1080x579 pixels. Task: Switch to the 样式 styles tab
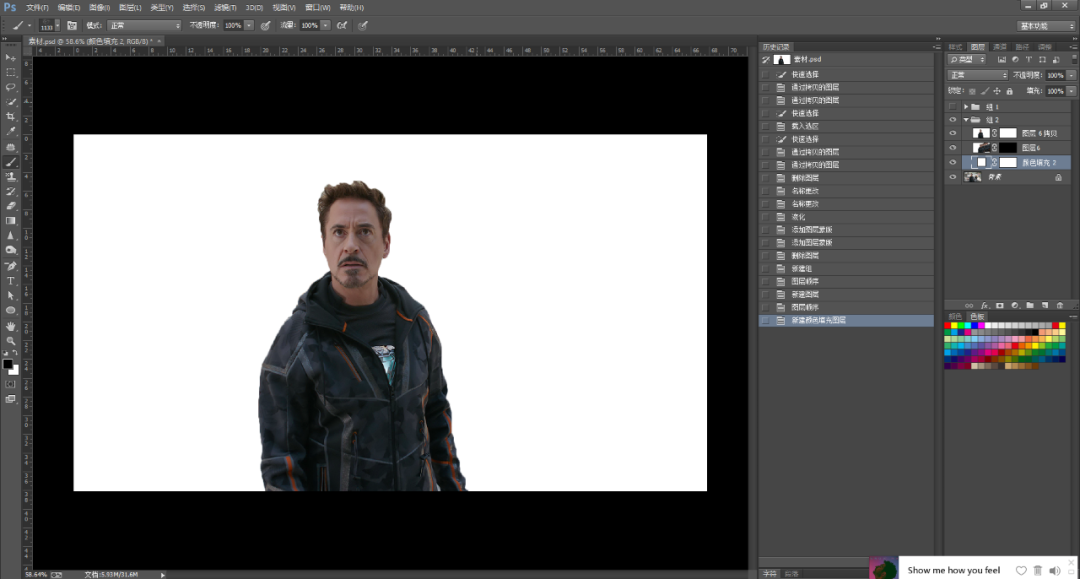(955, 47)
